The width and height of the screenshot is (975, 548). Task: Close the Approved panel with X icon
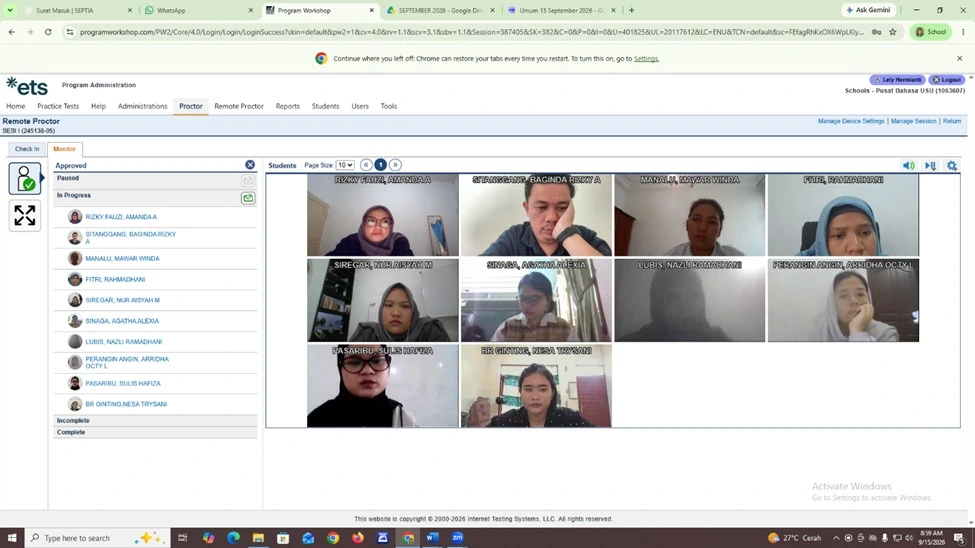(x=250, y=165)
